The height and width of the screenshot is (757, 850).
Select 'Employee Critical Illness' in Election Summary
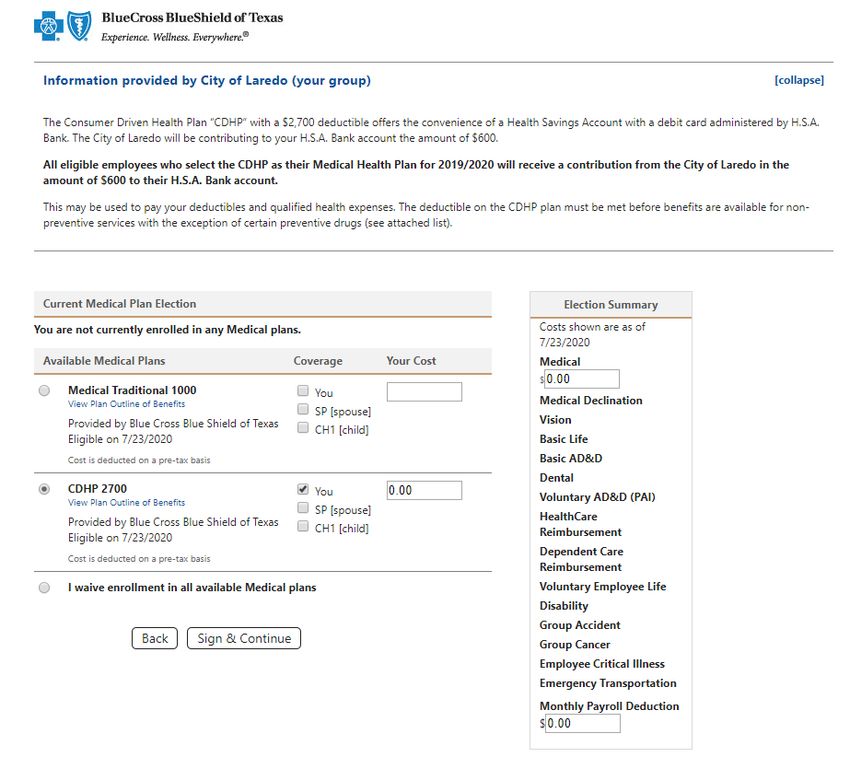point(602,664)
